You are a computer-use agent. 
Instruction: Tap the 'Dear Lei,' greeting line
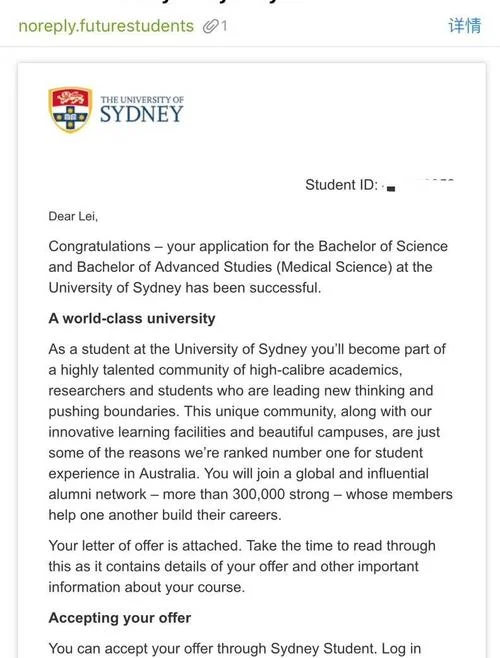point(73,217)
